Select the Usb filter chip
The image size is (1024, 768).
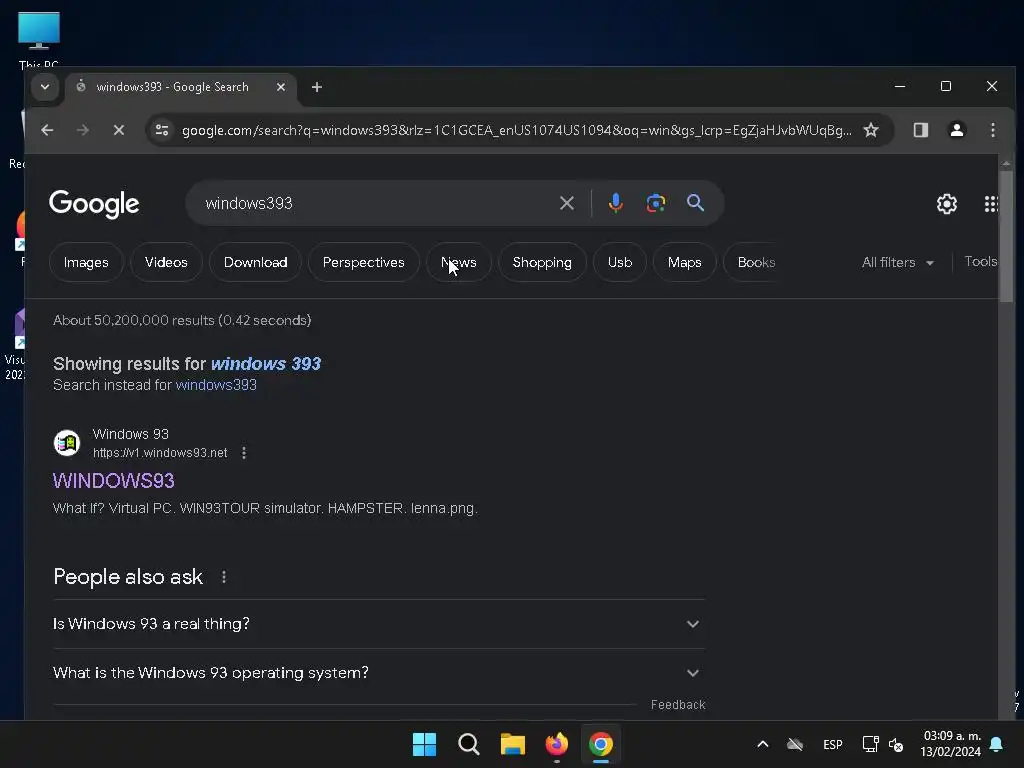[620, 263]
